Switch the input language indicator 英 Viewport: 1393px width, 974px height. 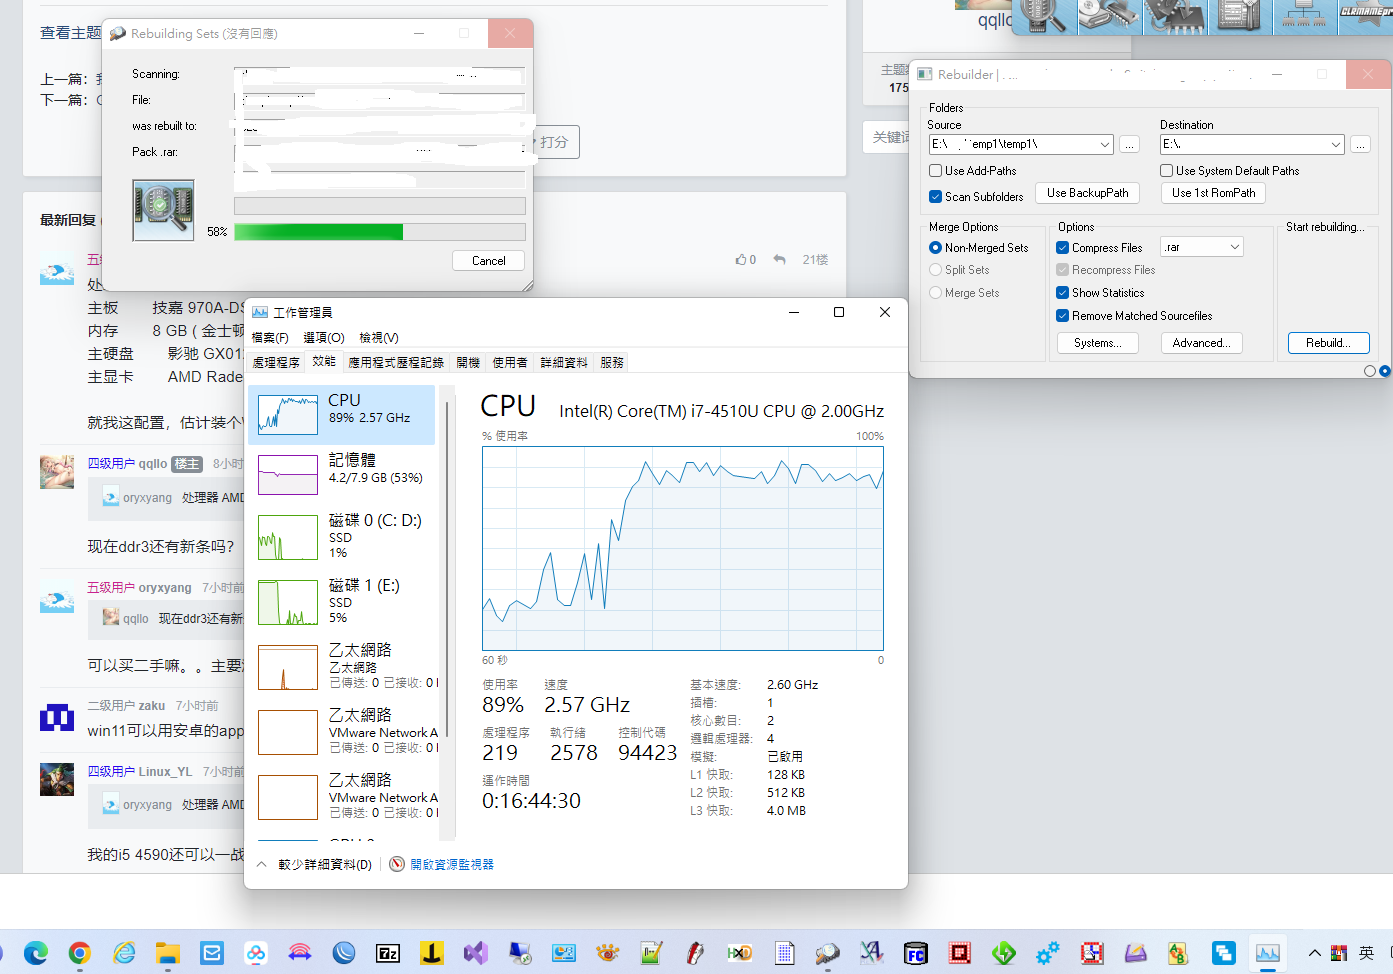tap(1367, 953)
